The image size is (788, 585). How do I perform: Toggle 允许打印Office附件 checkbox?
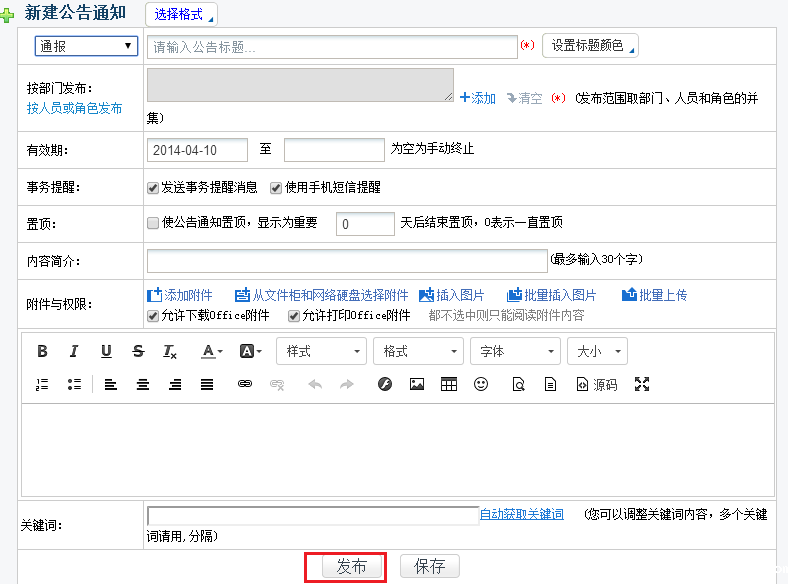pos(294,316)
